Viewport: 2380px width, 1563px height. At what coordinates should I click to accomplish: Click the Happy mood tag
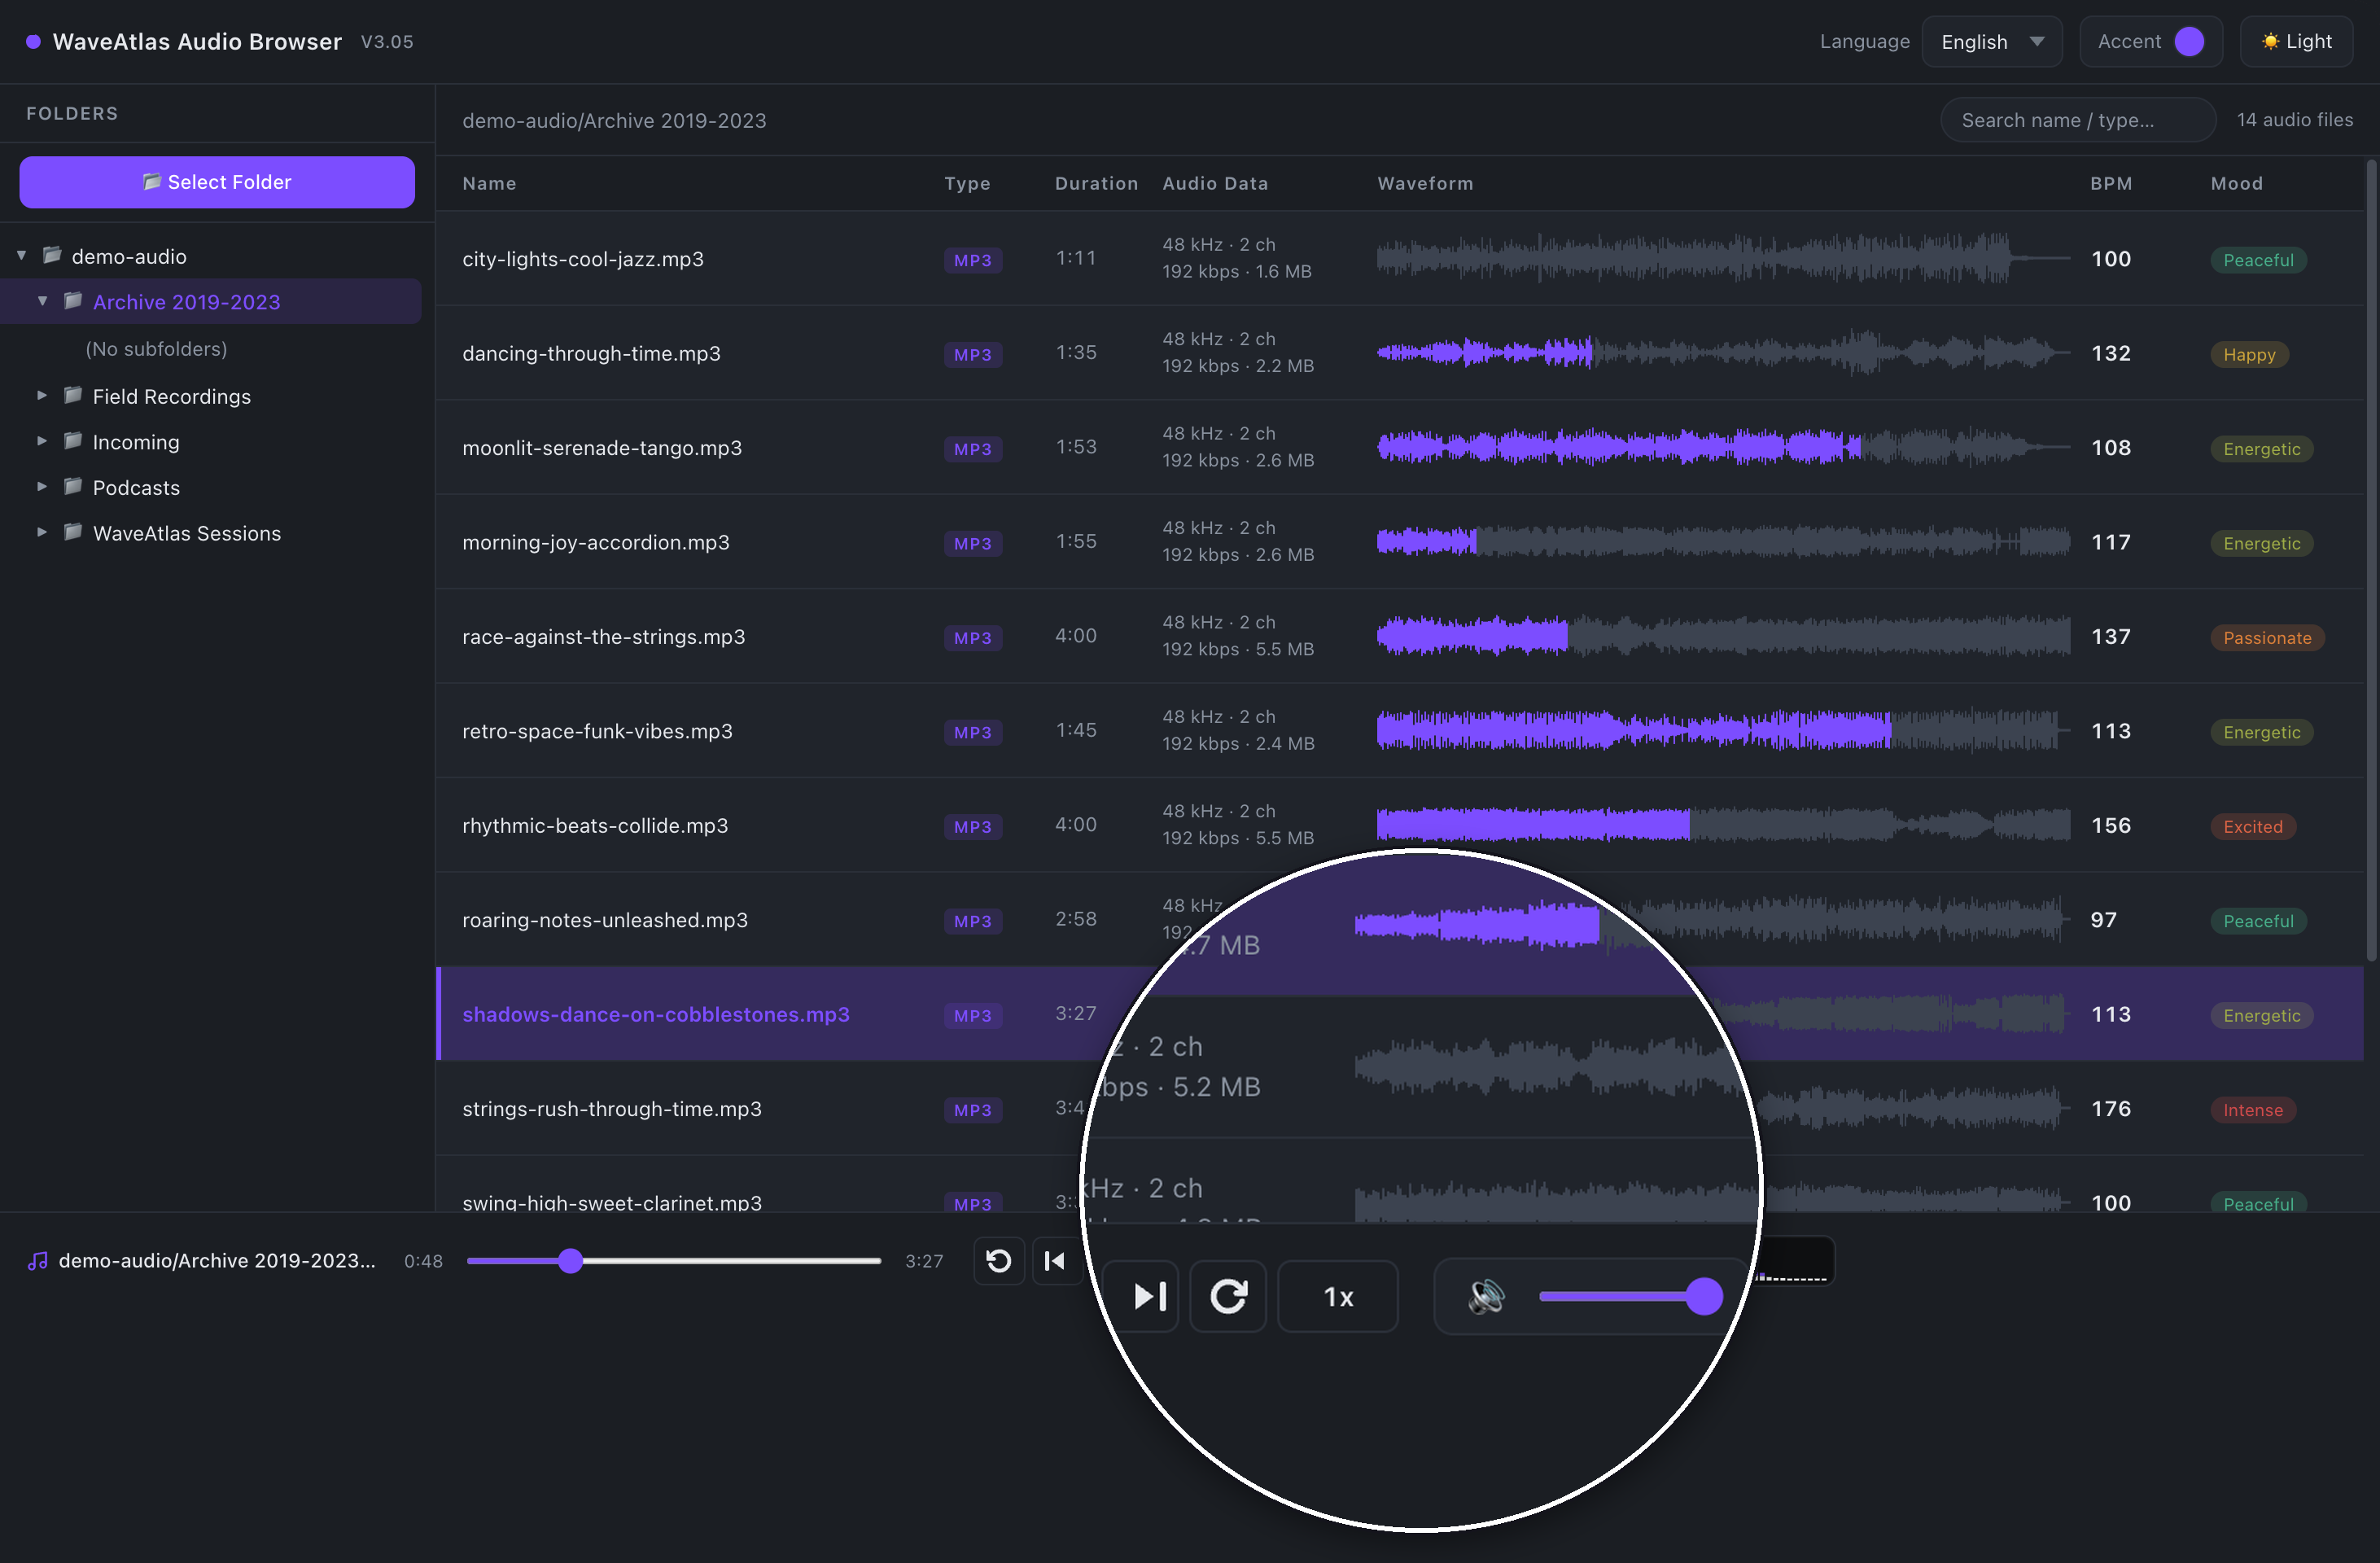[2248, 355]
